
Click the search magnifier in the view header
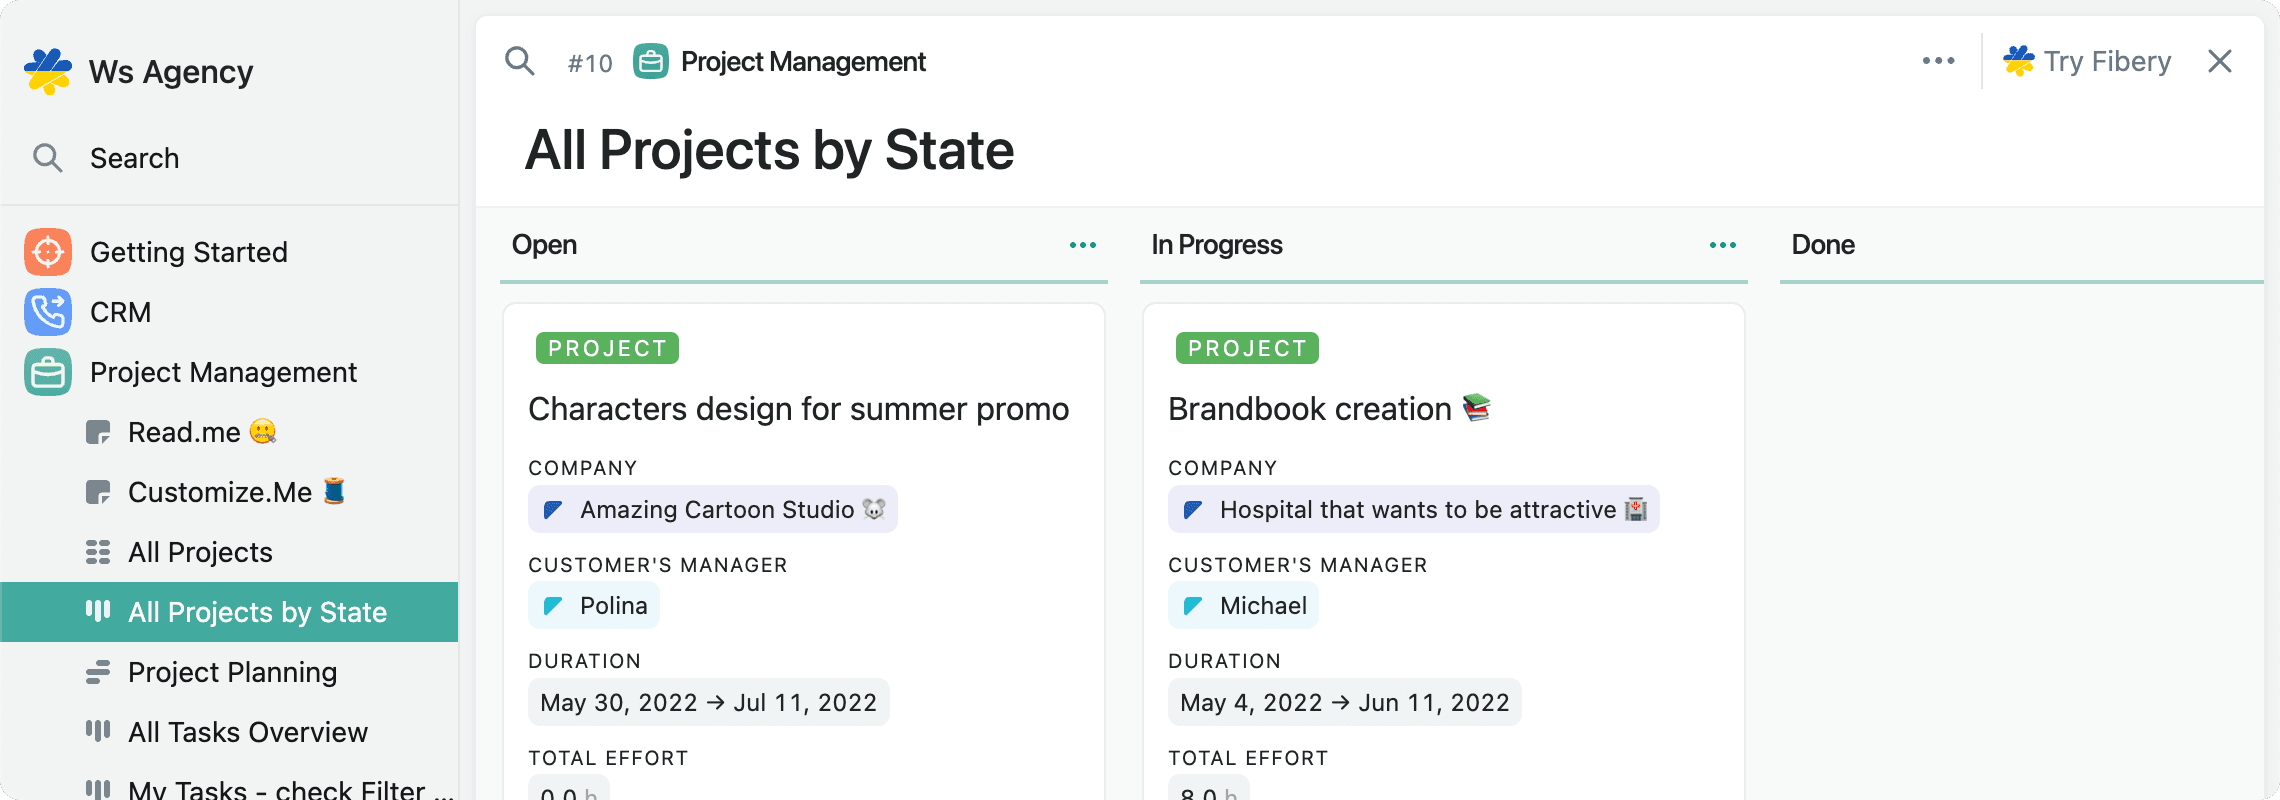pyautogui.click(x=519, y=61)
